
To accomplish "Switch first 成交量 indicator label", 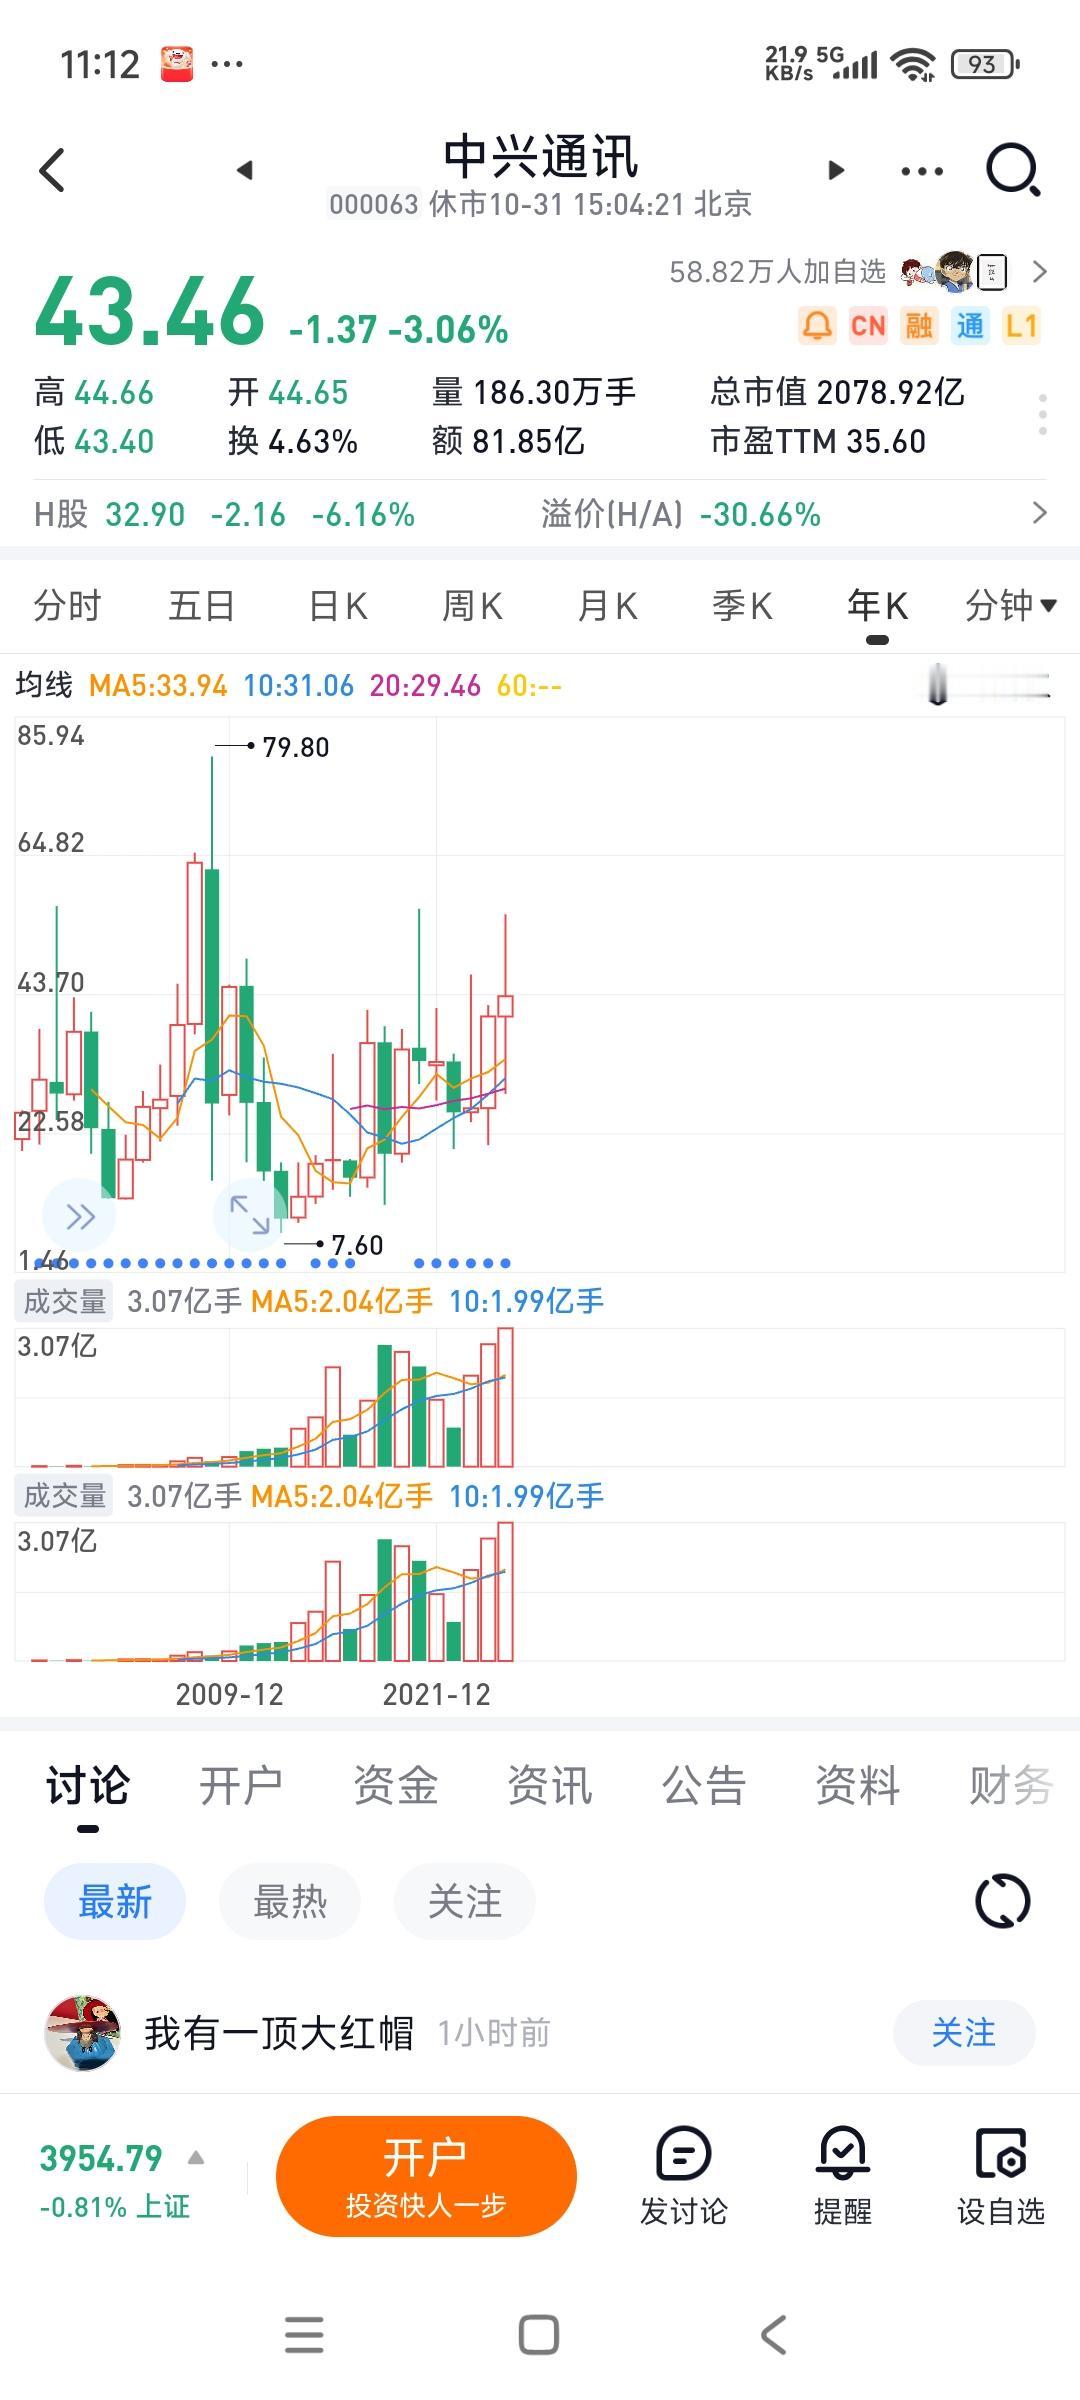I will pos(64,1302).
